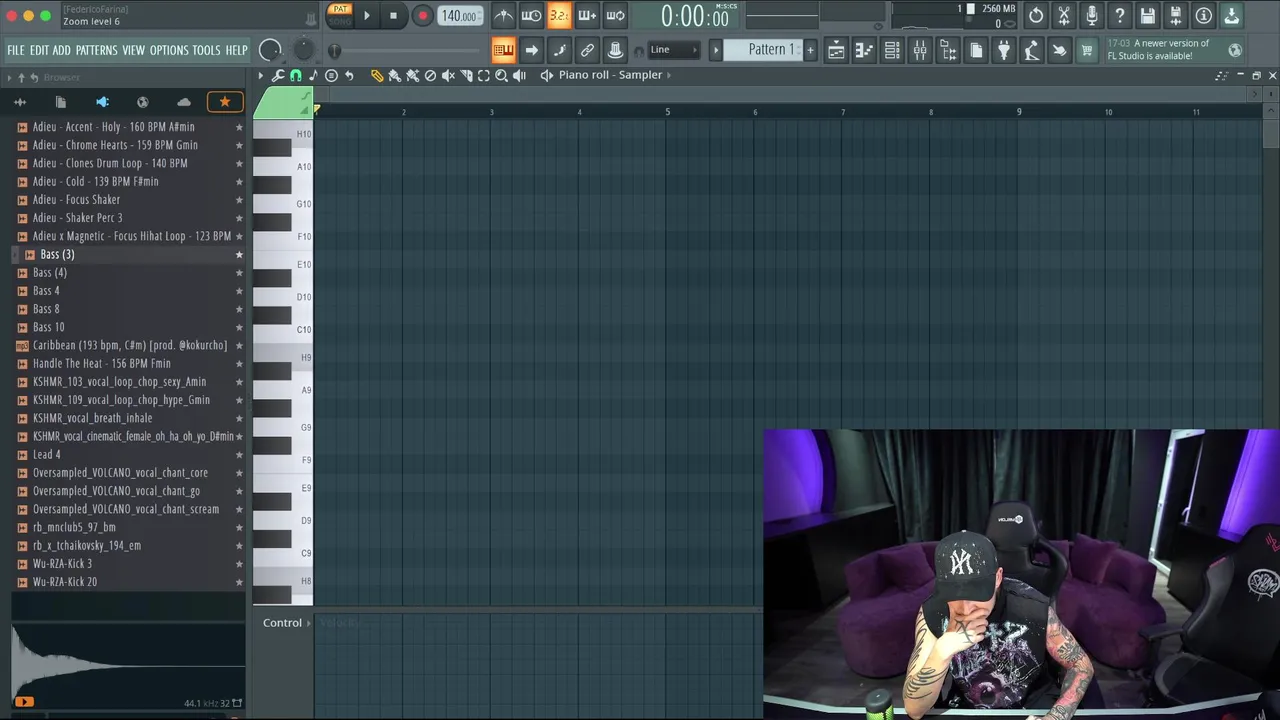
Task: Start playback with Play button
Action: [367, 15]
